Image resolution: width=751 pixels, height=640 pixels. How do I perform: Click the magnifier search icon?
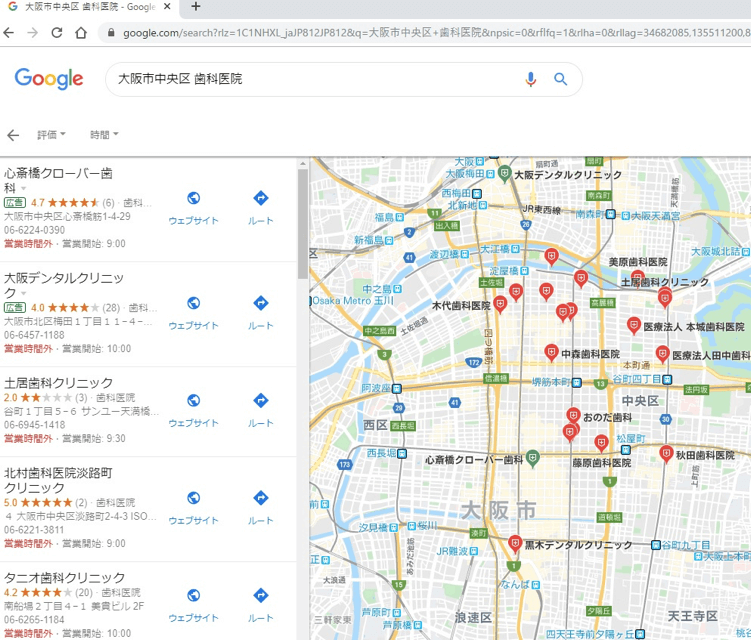560,79
